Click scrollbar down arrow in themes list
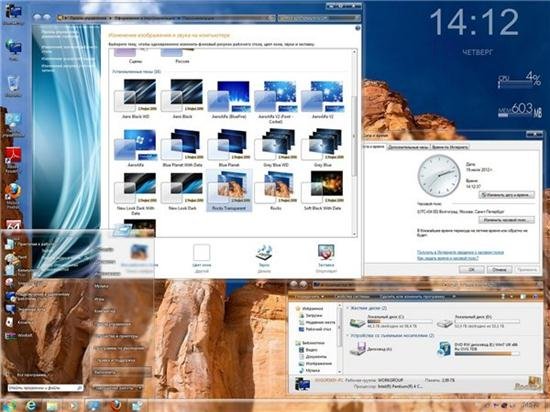This screenshot has width=550, height=412. pos(354,234)
